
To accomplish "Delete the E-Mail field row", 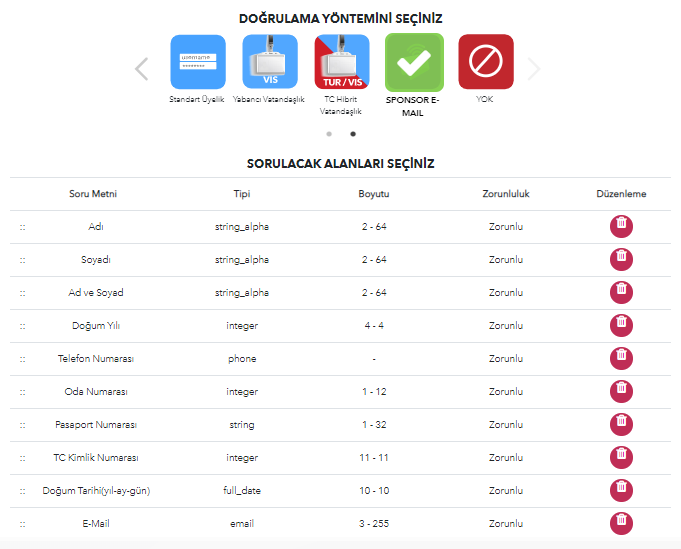I will pos(621,523).
